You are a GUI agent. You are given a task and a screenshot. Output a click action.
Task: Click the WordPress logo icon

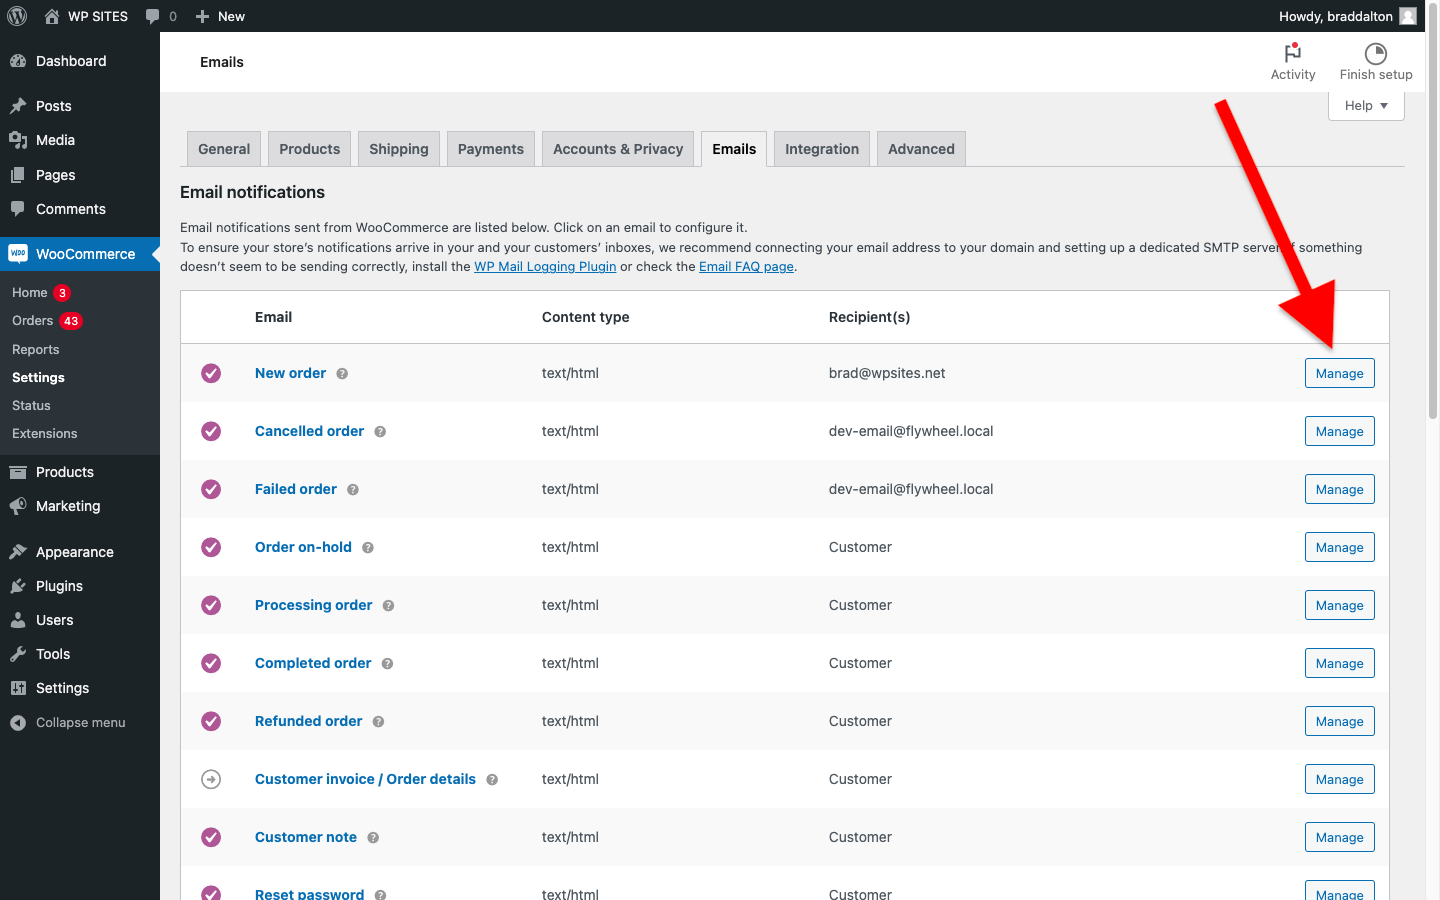17,16
